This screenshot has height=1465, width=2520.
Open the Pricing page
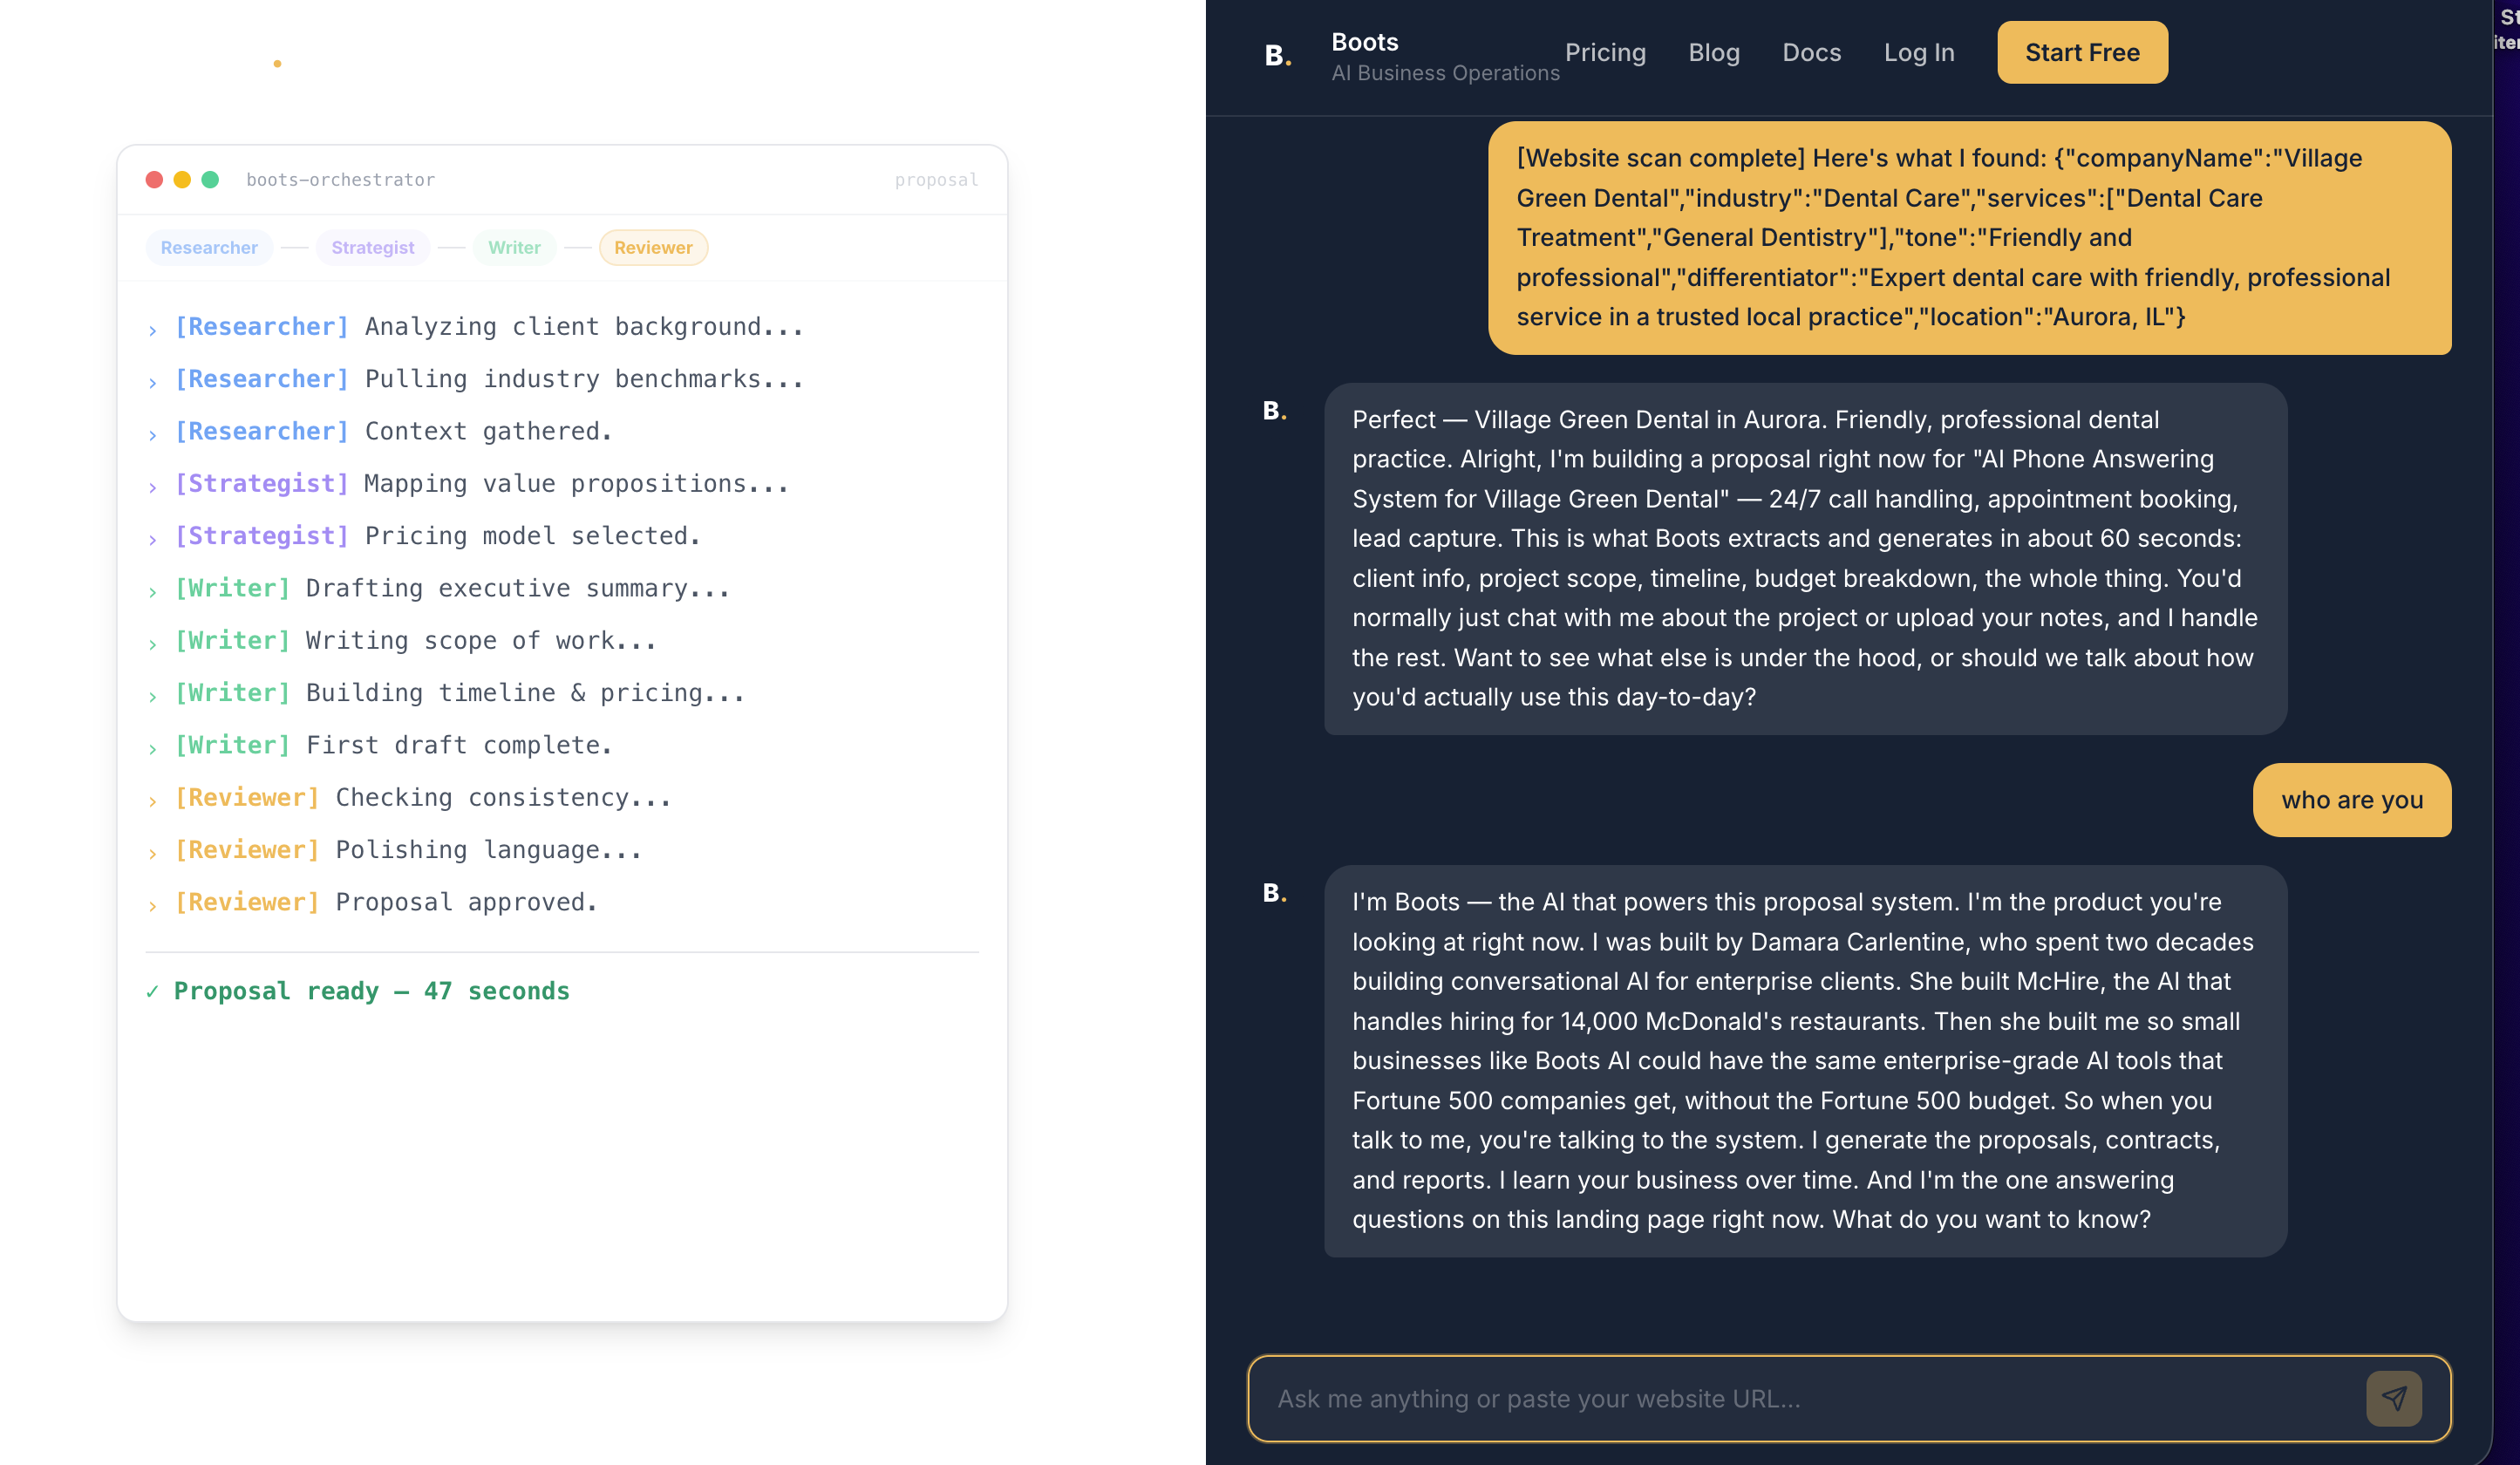pyautogui.click(x=1605, y=52)
